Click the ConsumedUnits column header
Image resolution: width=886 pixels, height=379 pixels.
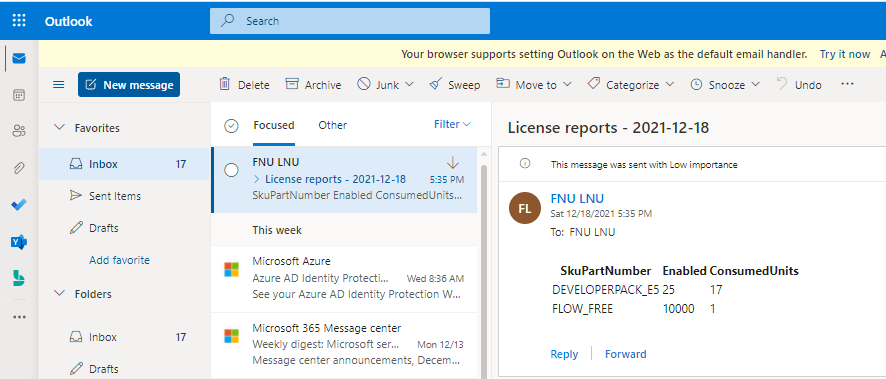(x=754, y=271)
